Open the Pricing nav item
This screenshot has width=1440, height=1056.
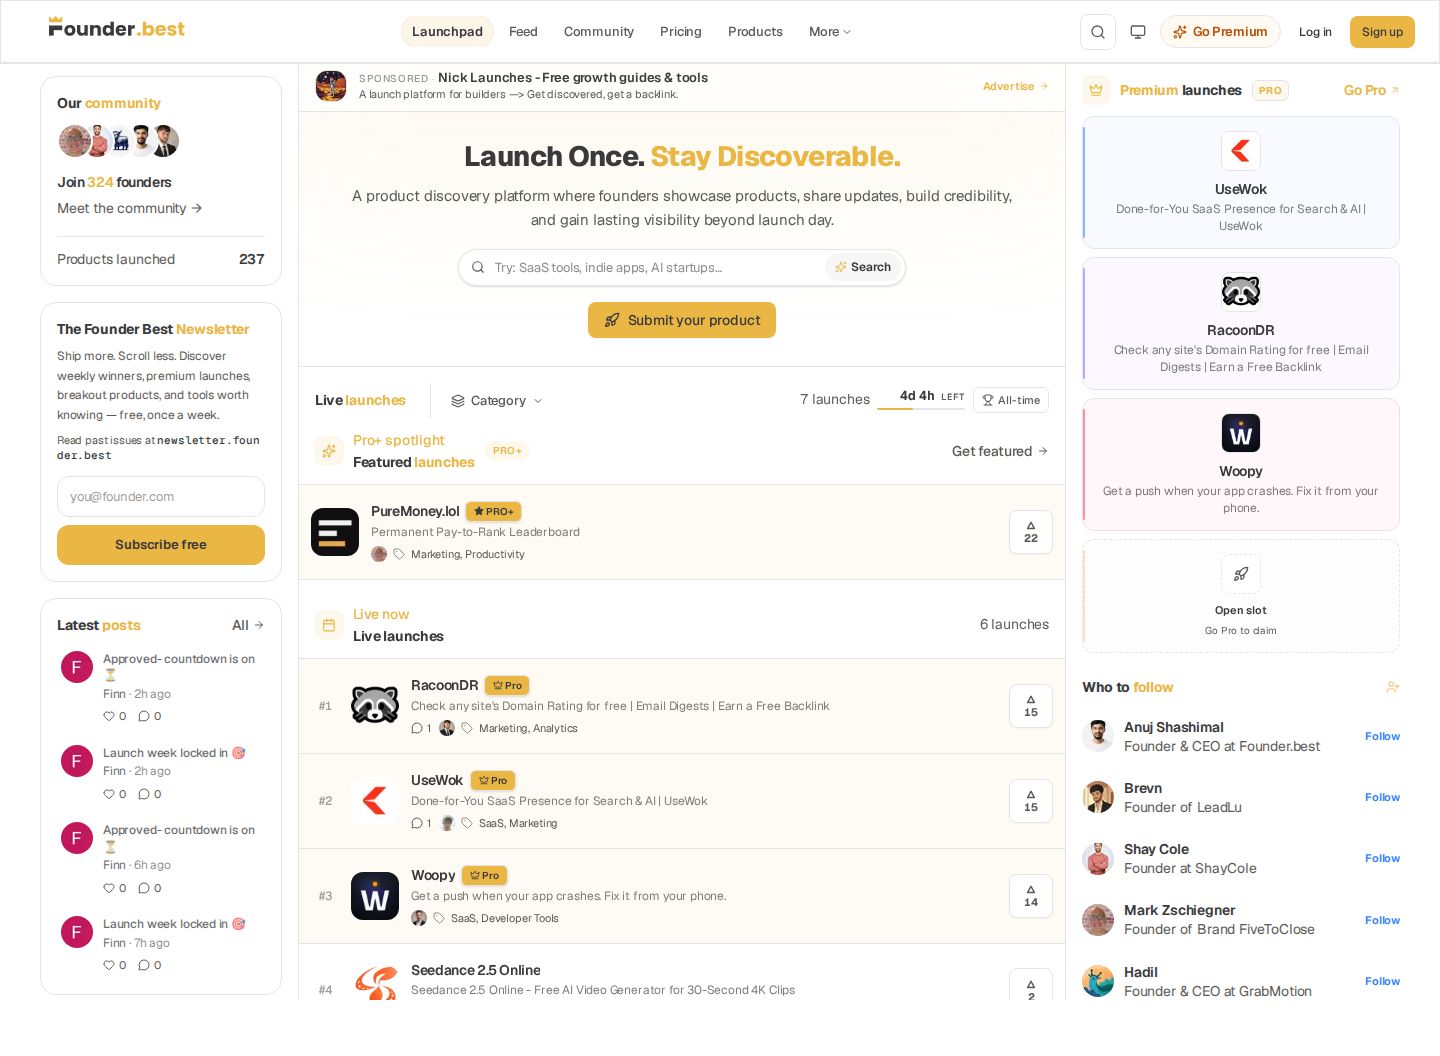(x=681, y=32)
